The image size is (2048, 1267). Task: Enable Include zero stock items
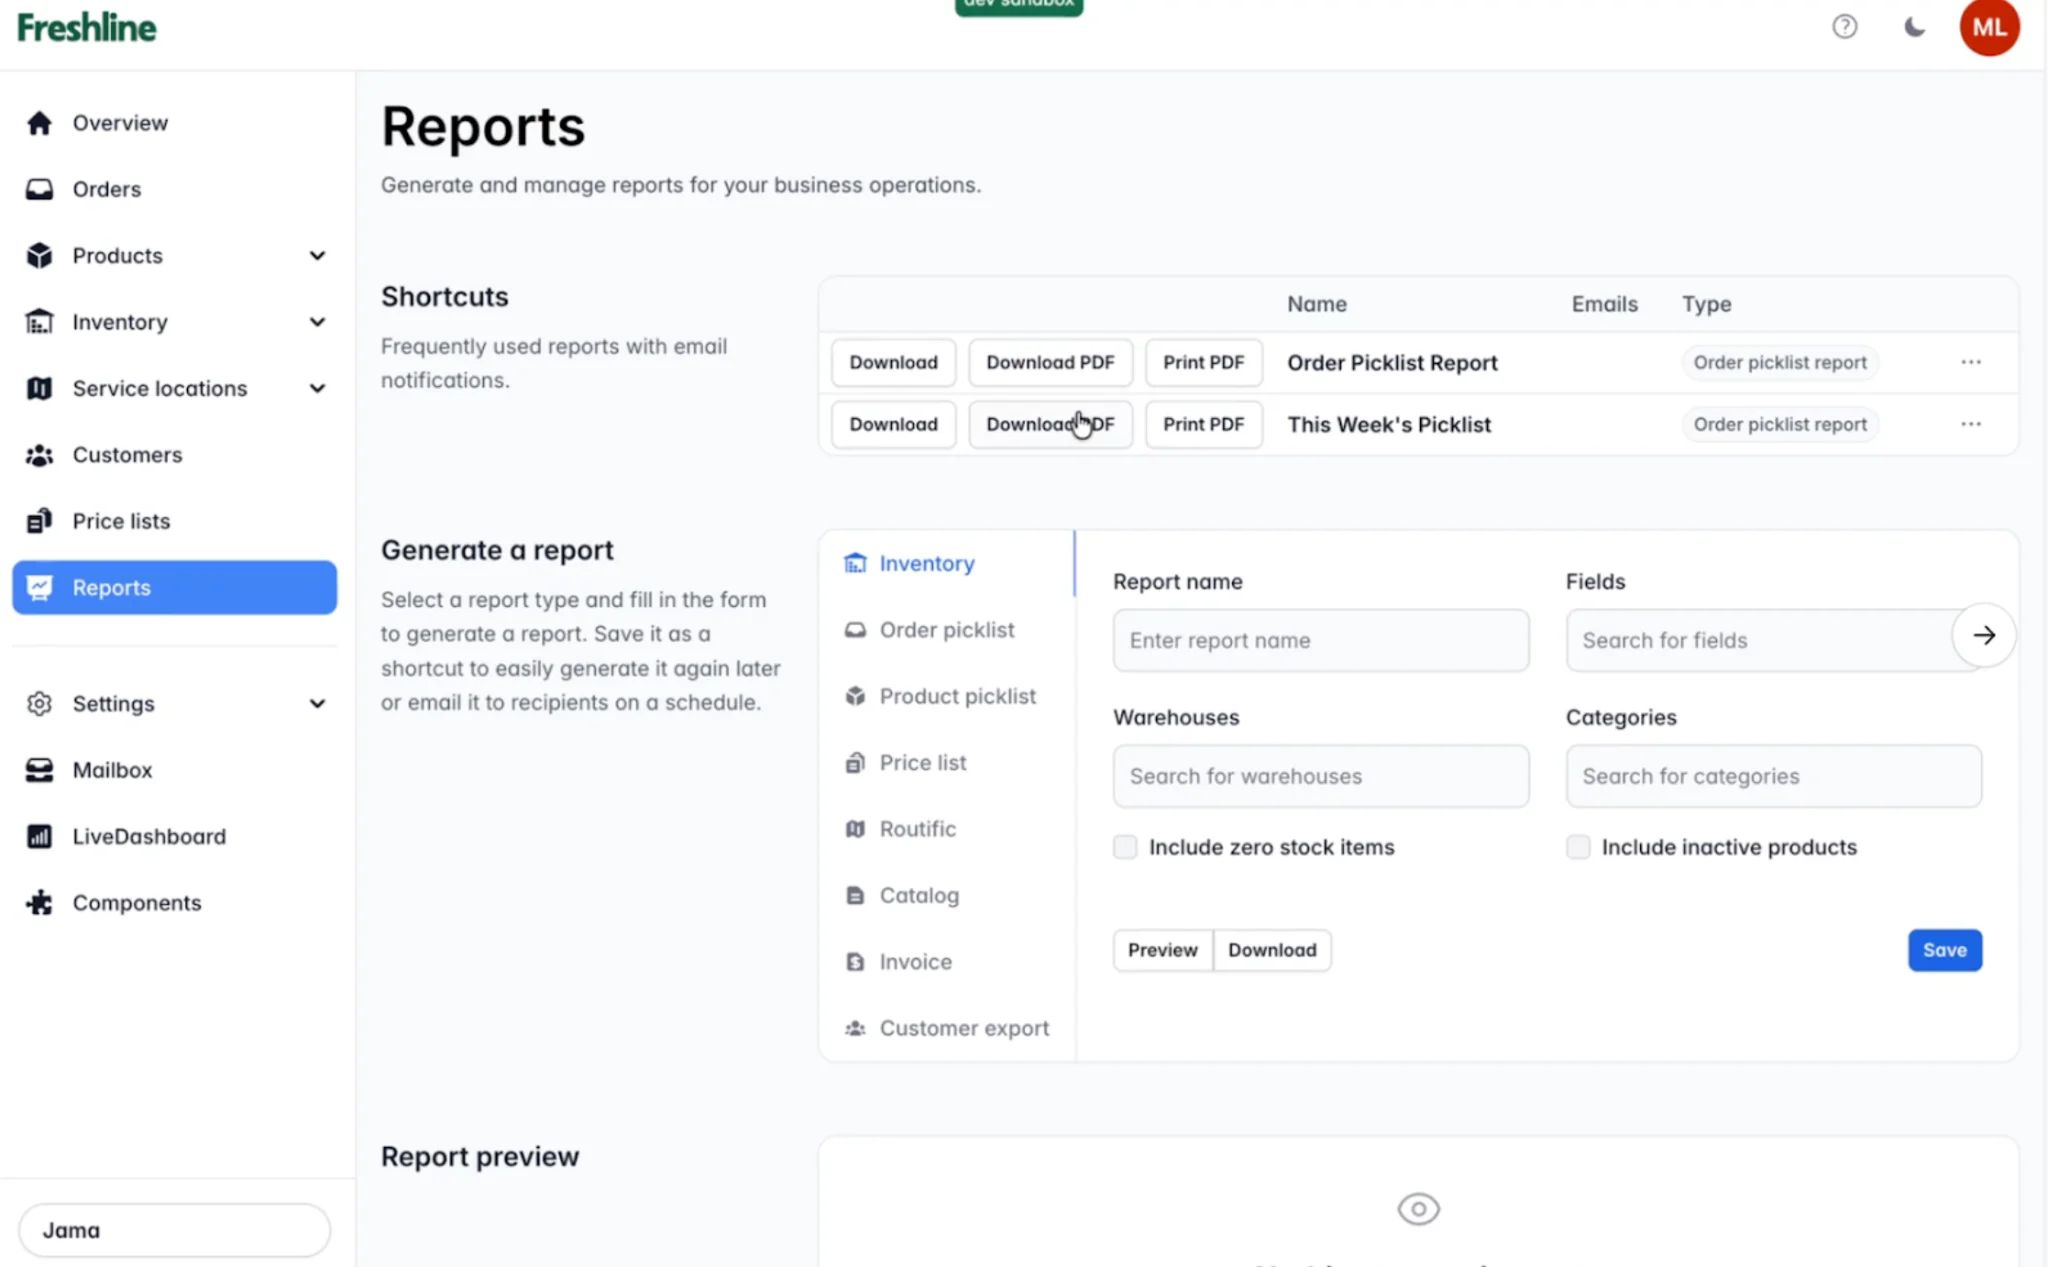1124,846
